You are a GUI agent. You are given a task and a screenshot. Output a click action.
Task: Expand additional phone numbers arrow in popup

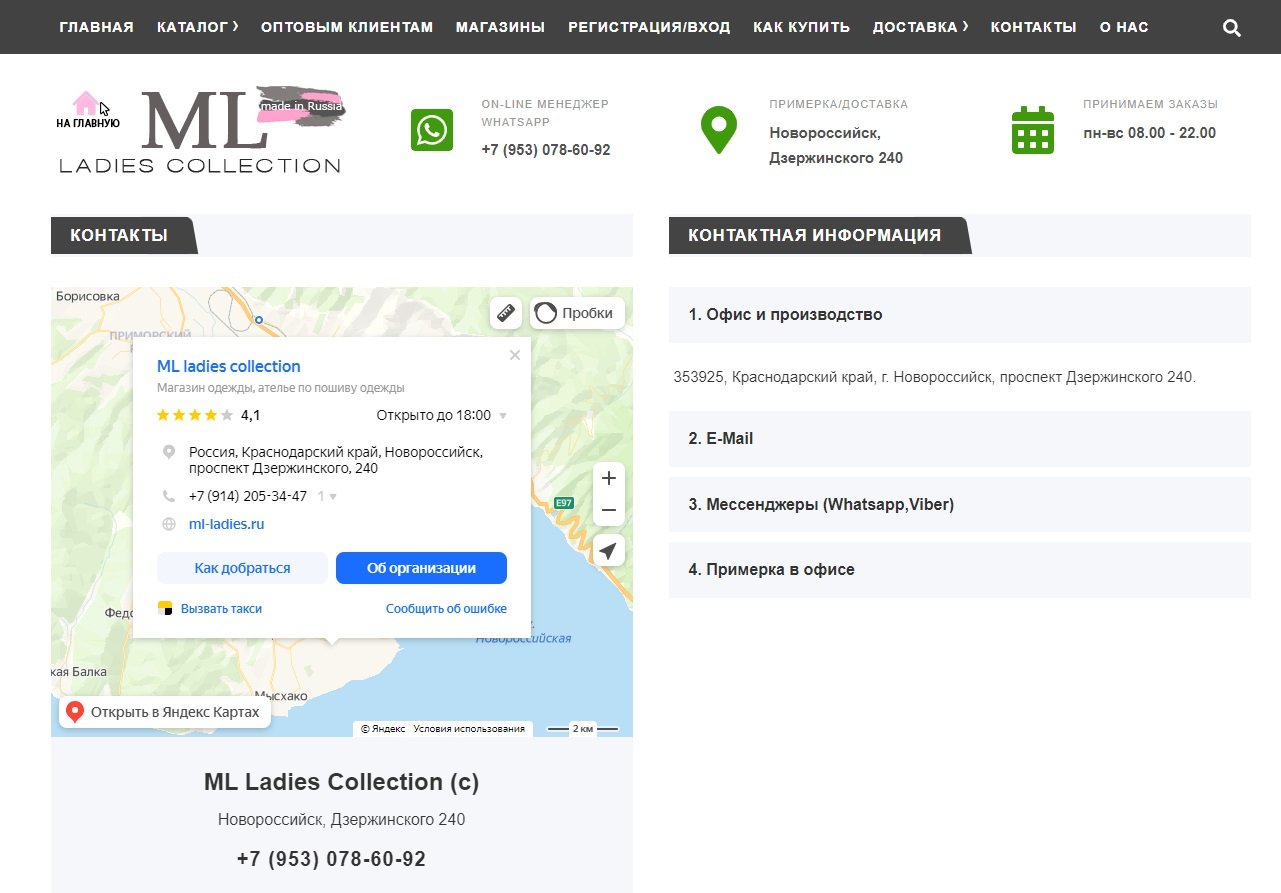pos(333,496)
